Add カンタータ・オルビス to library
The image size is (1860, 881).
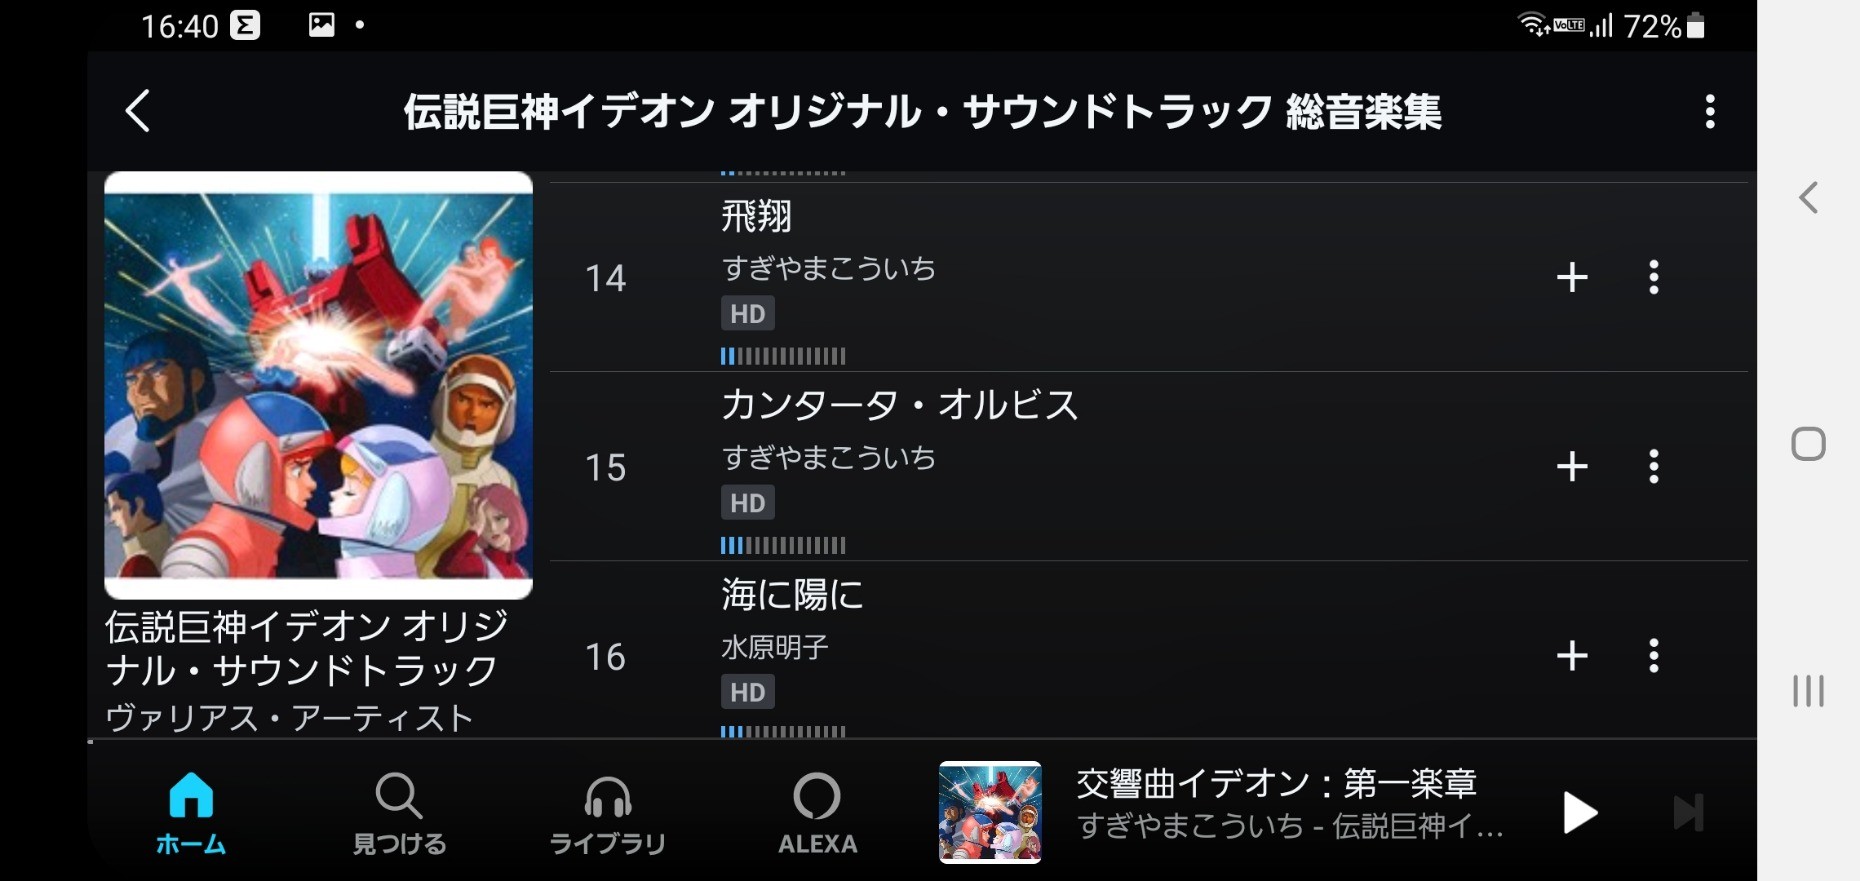pos(1572,466)
